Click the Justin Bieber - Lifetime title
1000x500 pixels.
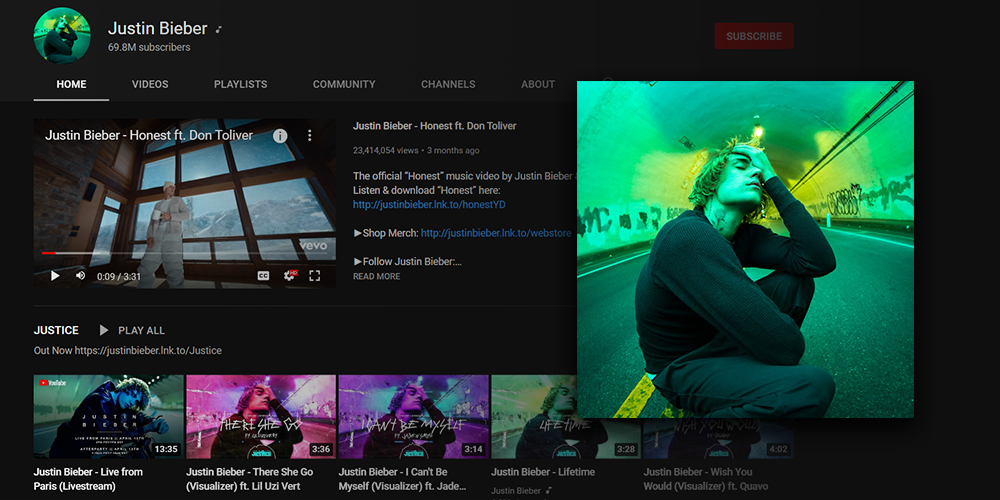(x=543, y=472)
